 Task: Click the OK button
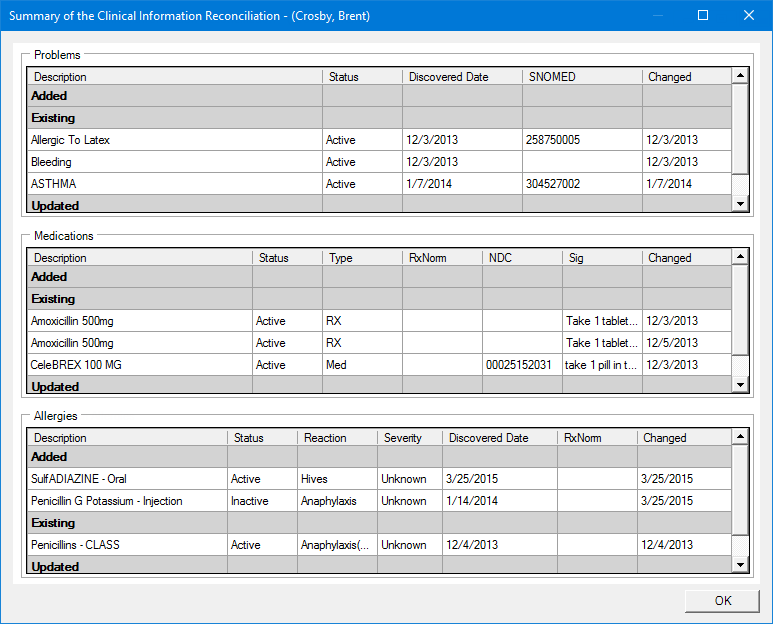(722, 600)
